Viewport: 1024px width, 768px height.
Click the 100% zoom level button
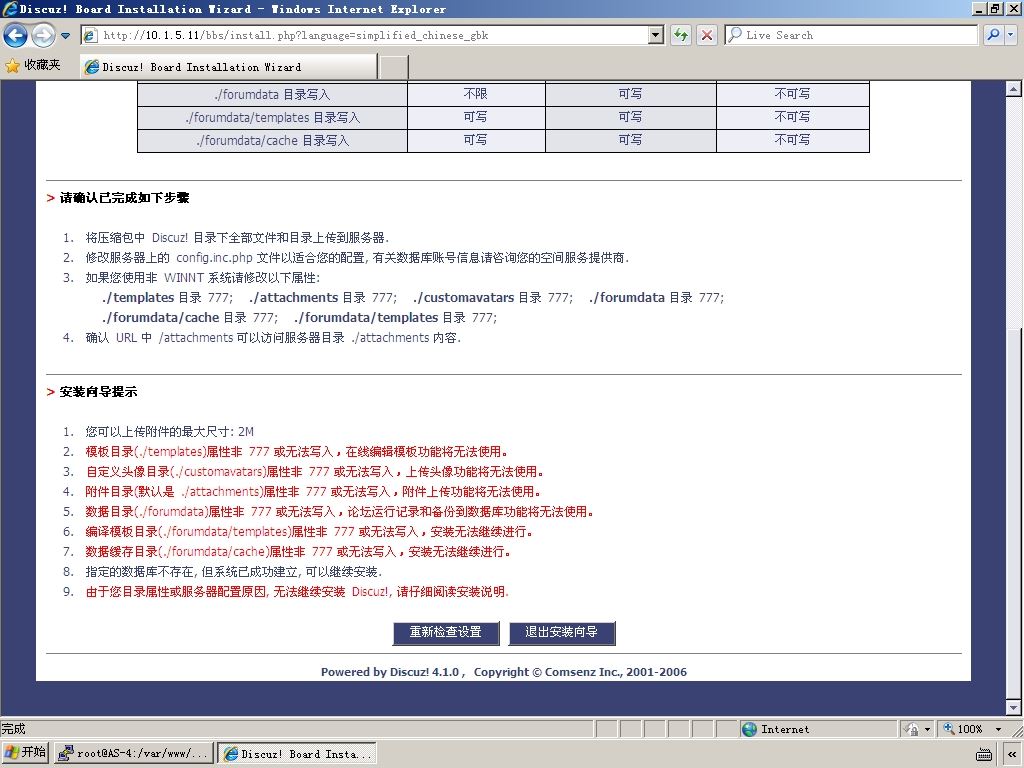[964, 729]
